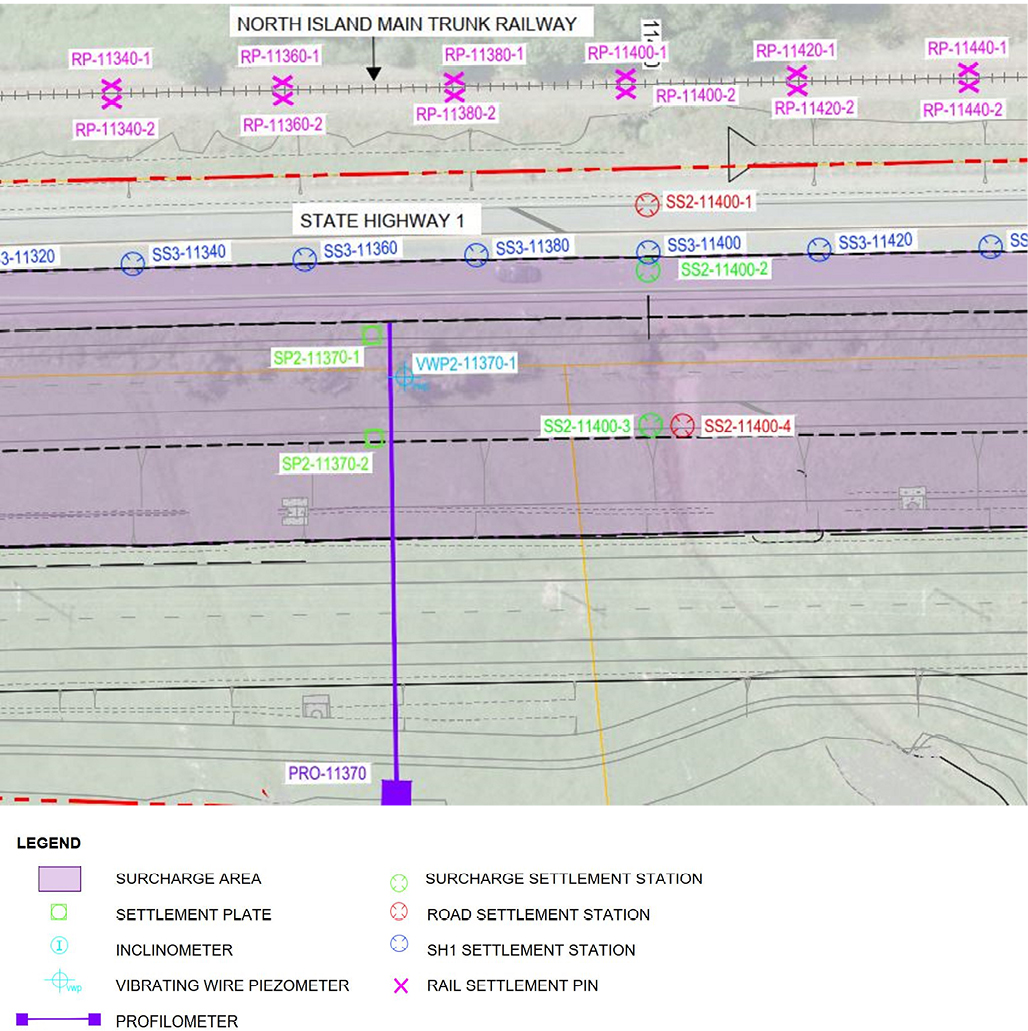Screen dimensions: 1028x1031
Task: Select the State Highway 1 text label
Action: [386, 220]
